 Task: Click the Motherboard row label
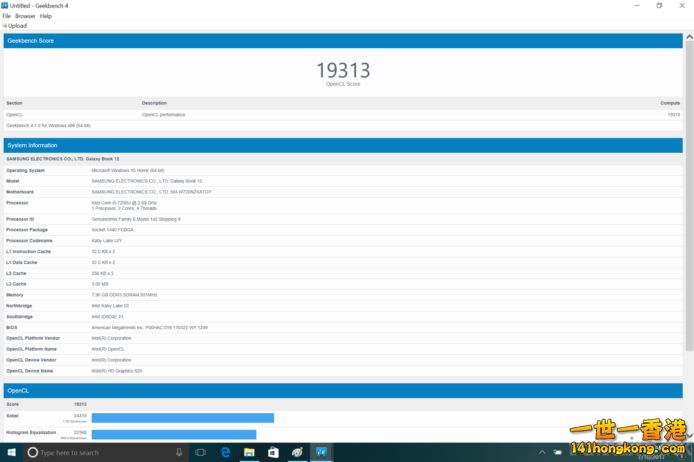pyautogui.click(x=20, y=192)
